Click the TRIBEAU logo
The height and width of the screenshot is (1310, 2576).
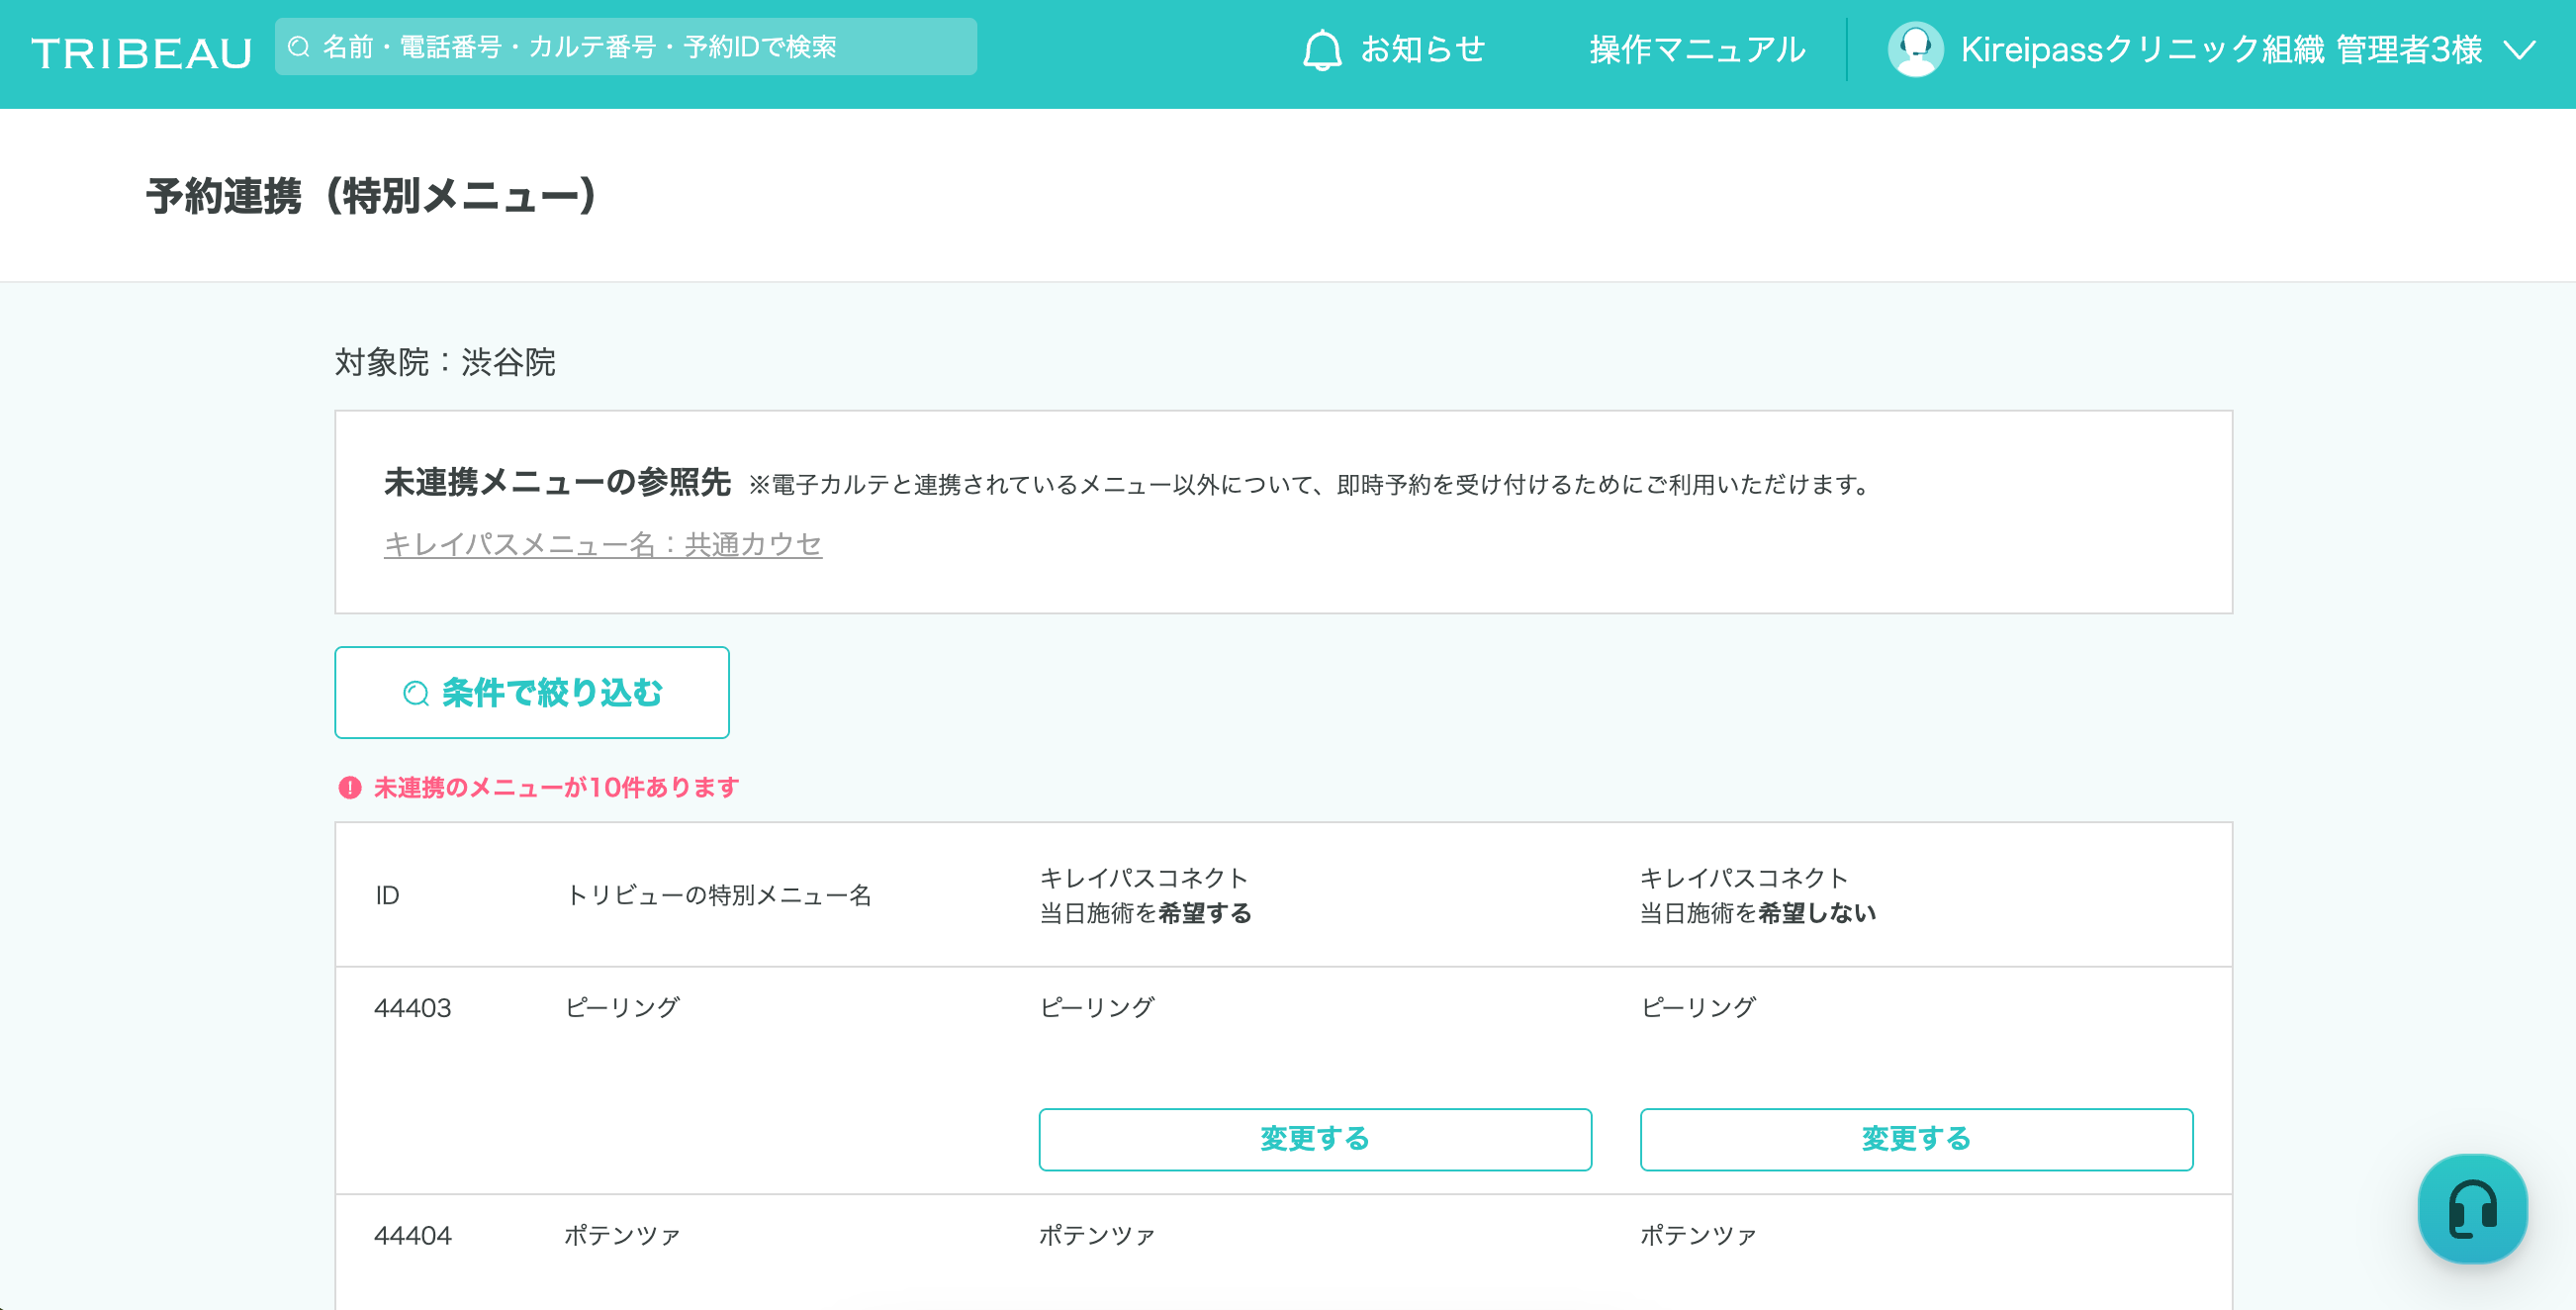[x=141, y=52]
